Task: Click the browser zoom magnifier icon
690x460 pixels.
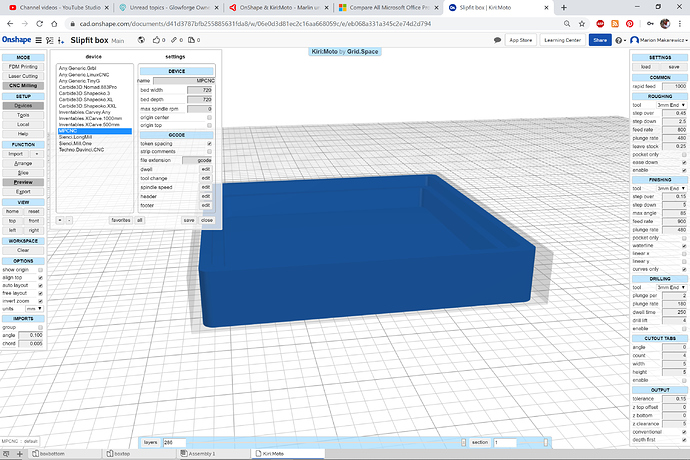Action: [x=567, y=24]
